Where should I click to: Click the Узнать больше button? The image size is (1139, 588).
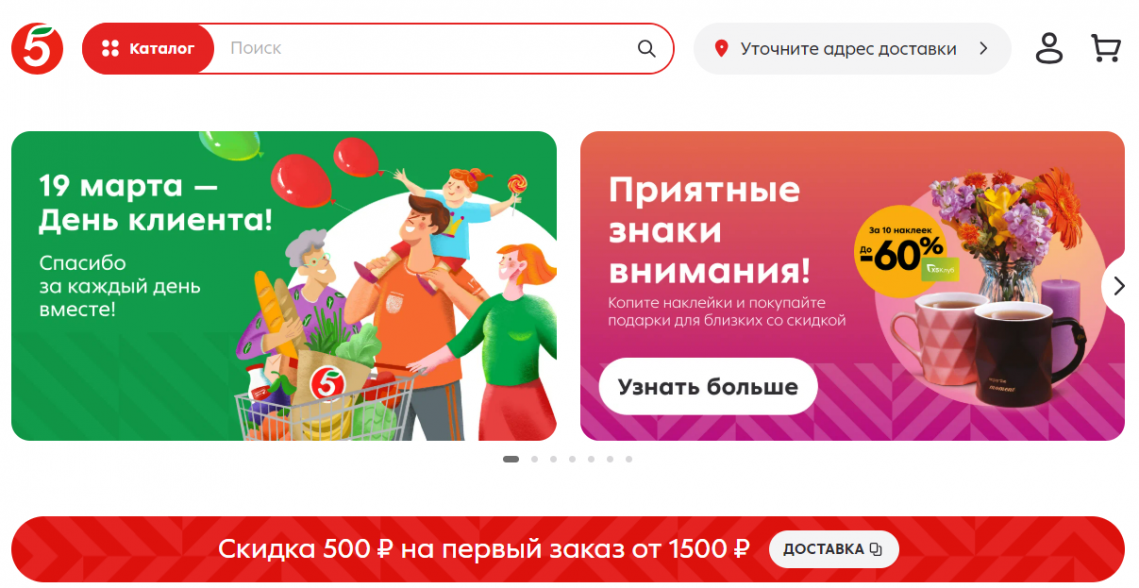[x=708, y=387]
